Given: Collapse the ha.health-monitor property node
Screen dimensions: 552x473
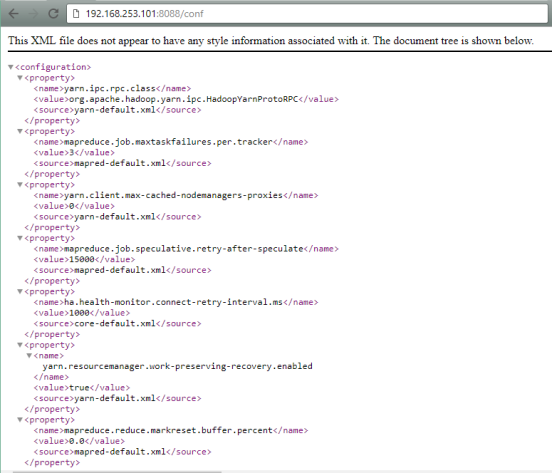Looking at the screenshot, I should (20, 292).
